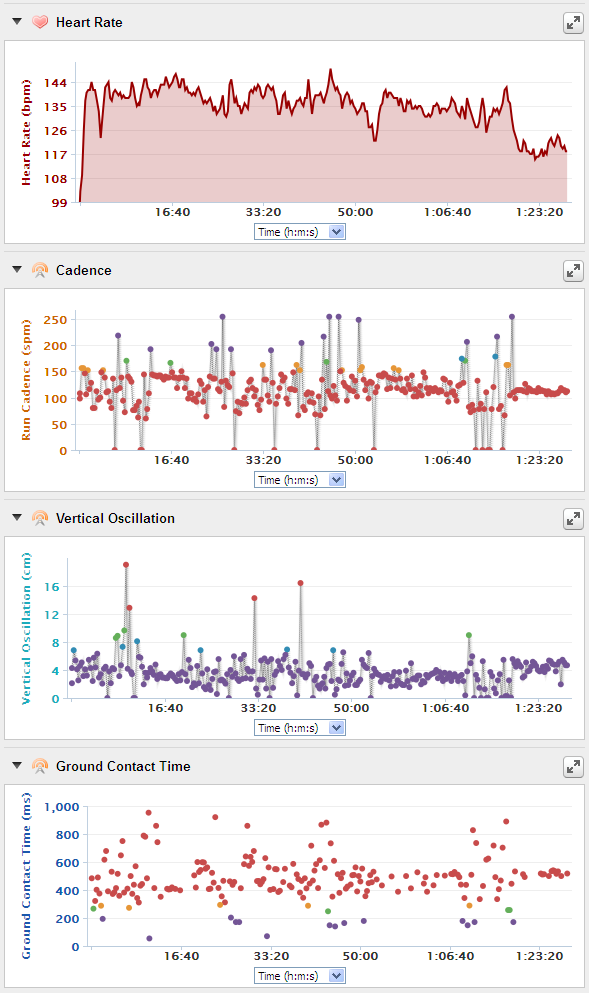
Task: Click the 144 value on heart rate axis
Action: point(55,83)
